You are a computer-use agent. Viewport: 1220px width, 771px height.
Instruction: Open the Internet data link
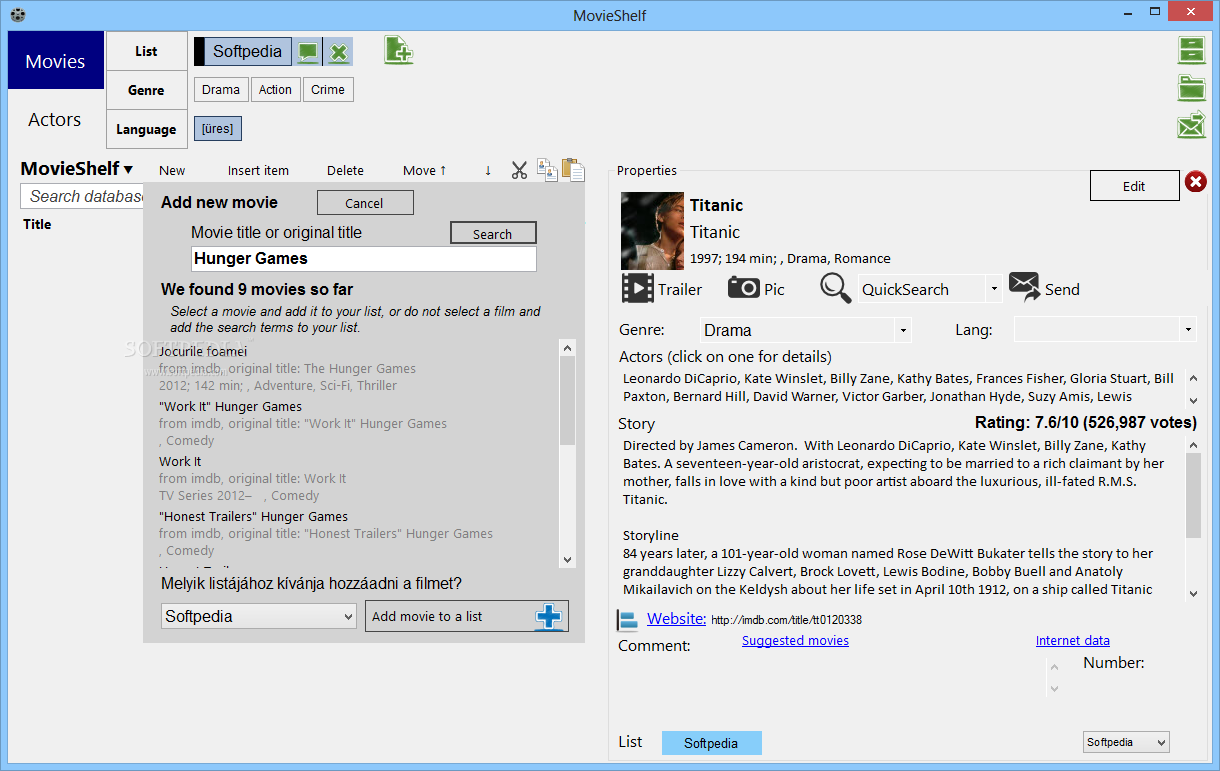1073,640
